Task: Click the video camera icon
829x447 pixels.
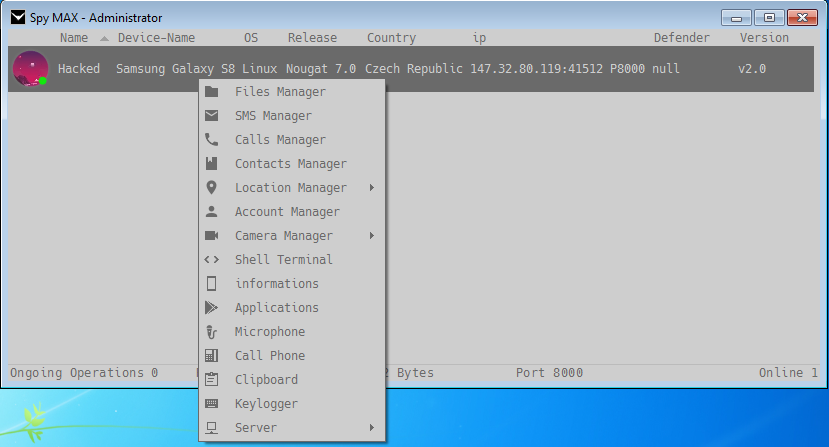Action: (211, 235)
